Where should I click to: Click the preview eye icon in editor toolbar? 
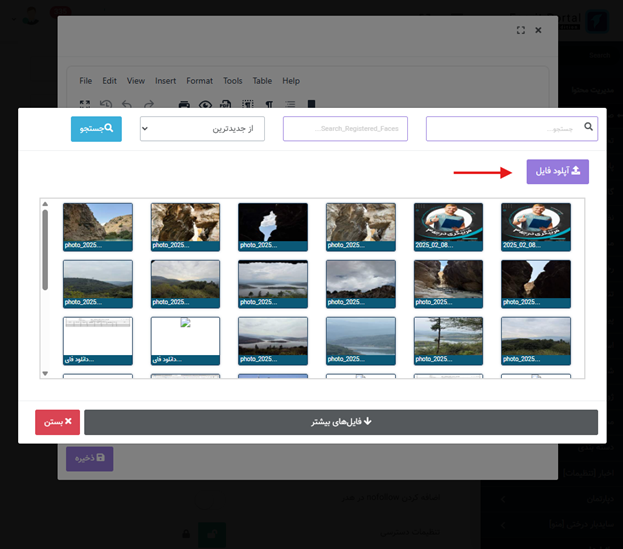[x=205, y=103]
